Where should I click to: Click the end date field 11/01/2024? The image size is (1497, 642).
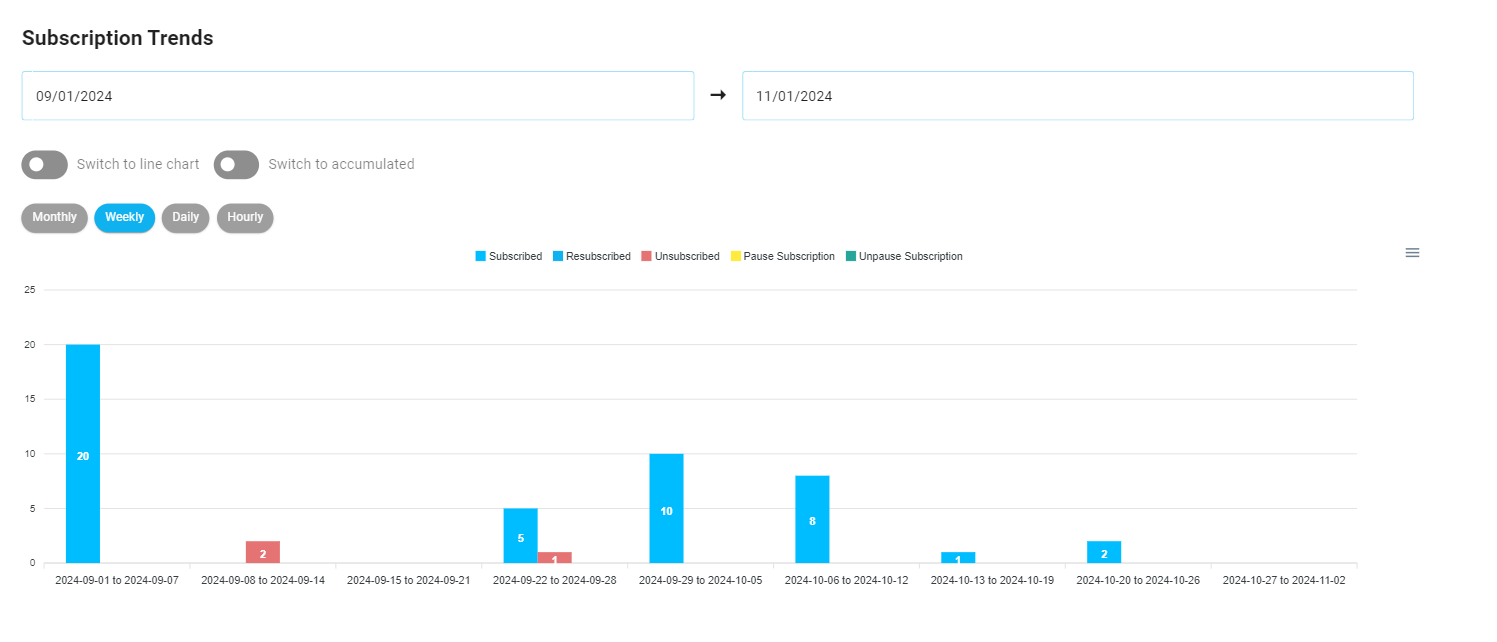pyautogui.click(x=1078, y=96)
